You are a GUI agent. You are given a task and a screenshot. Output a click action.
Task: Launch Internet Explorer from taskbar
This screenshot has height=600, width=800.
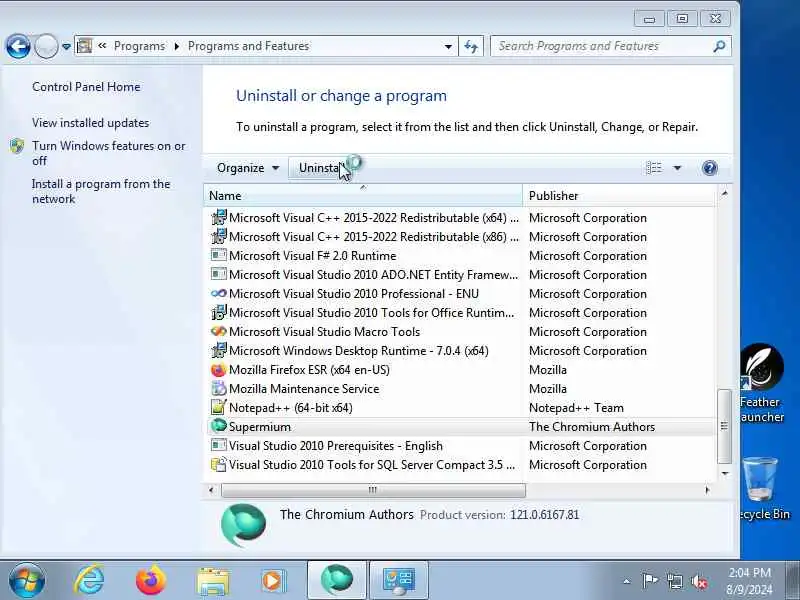pyautogui.click(x=89, y=581)
